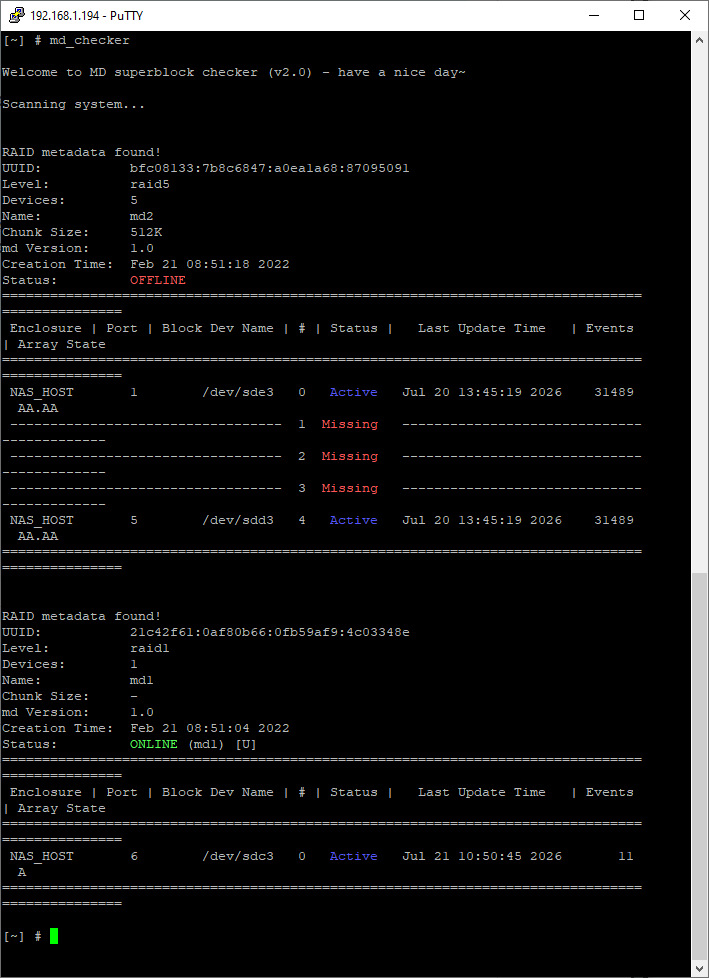Click the scrollbar down arrow
709x978 pixels.
(x=700, y=969)
